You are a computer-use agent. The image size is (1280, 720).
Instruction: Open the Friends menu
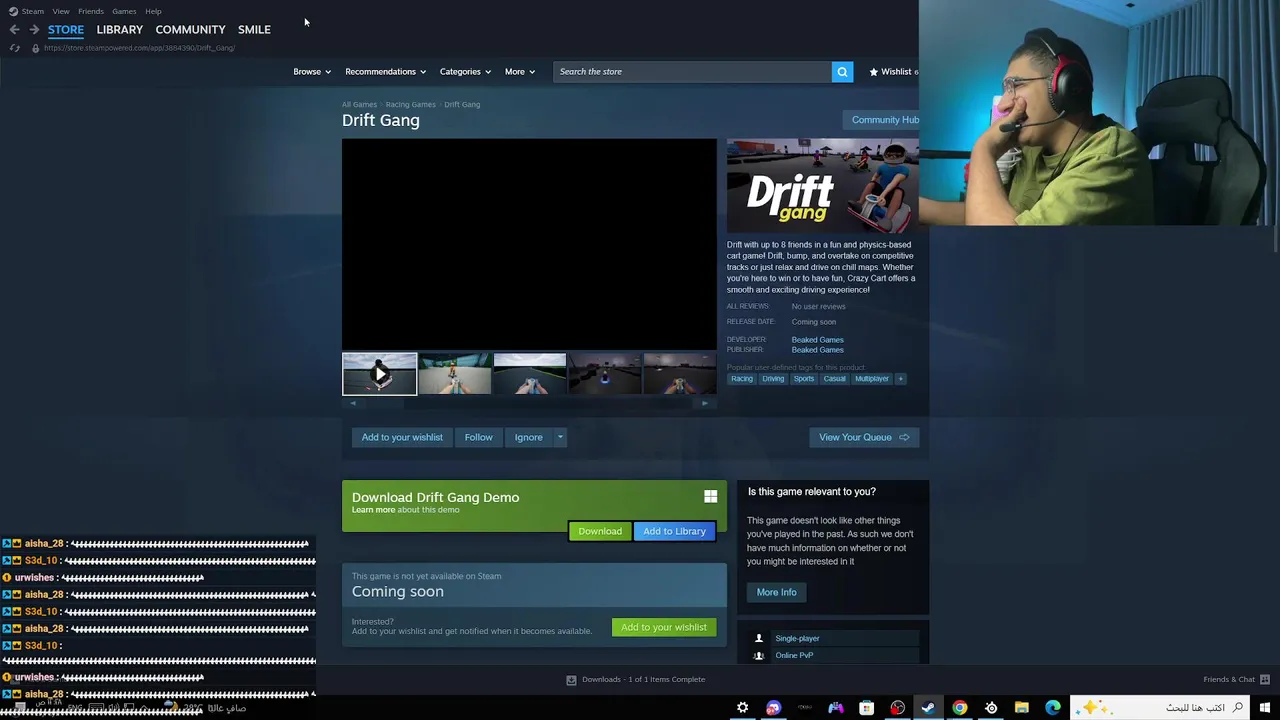[x=91, y=11]
